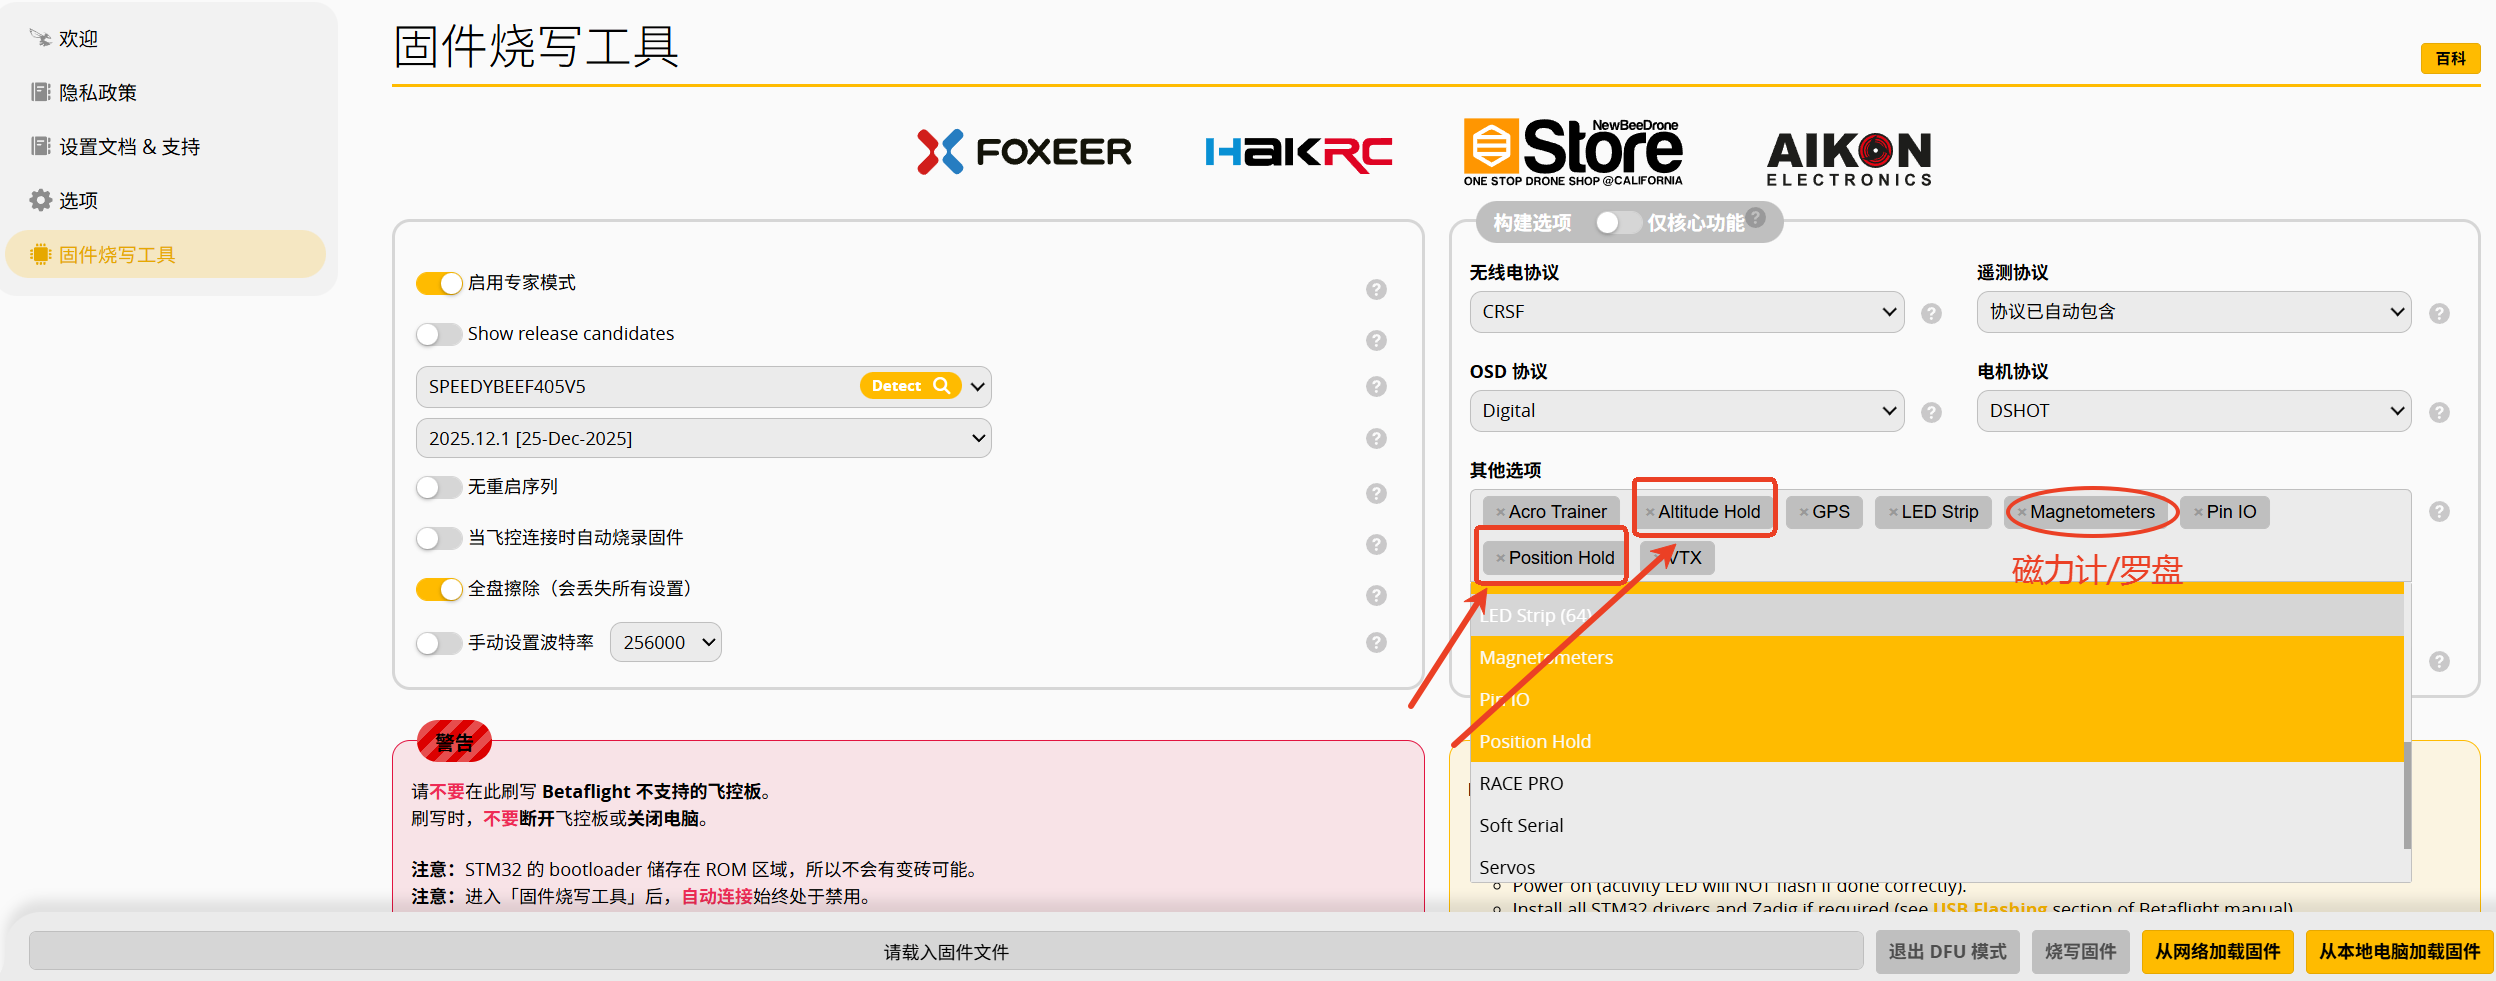Click load firmware from network button

[x=2217, y=951]
